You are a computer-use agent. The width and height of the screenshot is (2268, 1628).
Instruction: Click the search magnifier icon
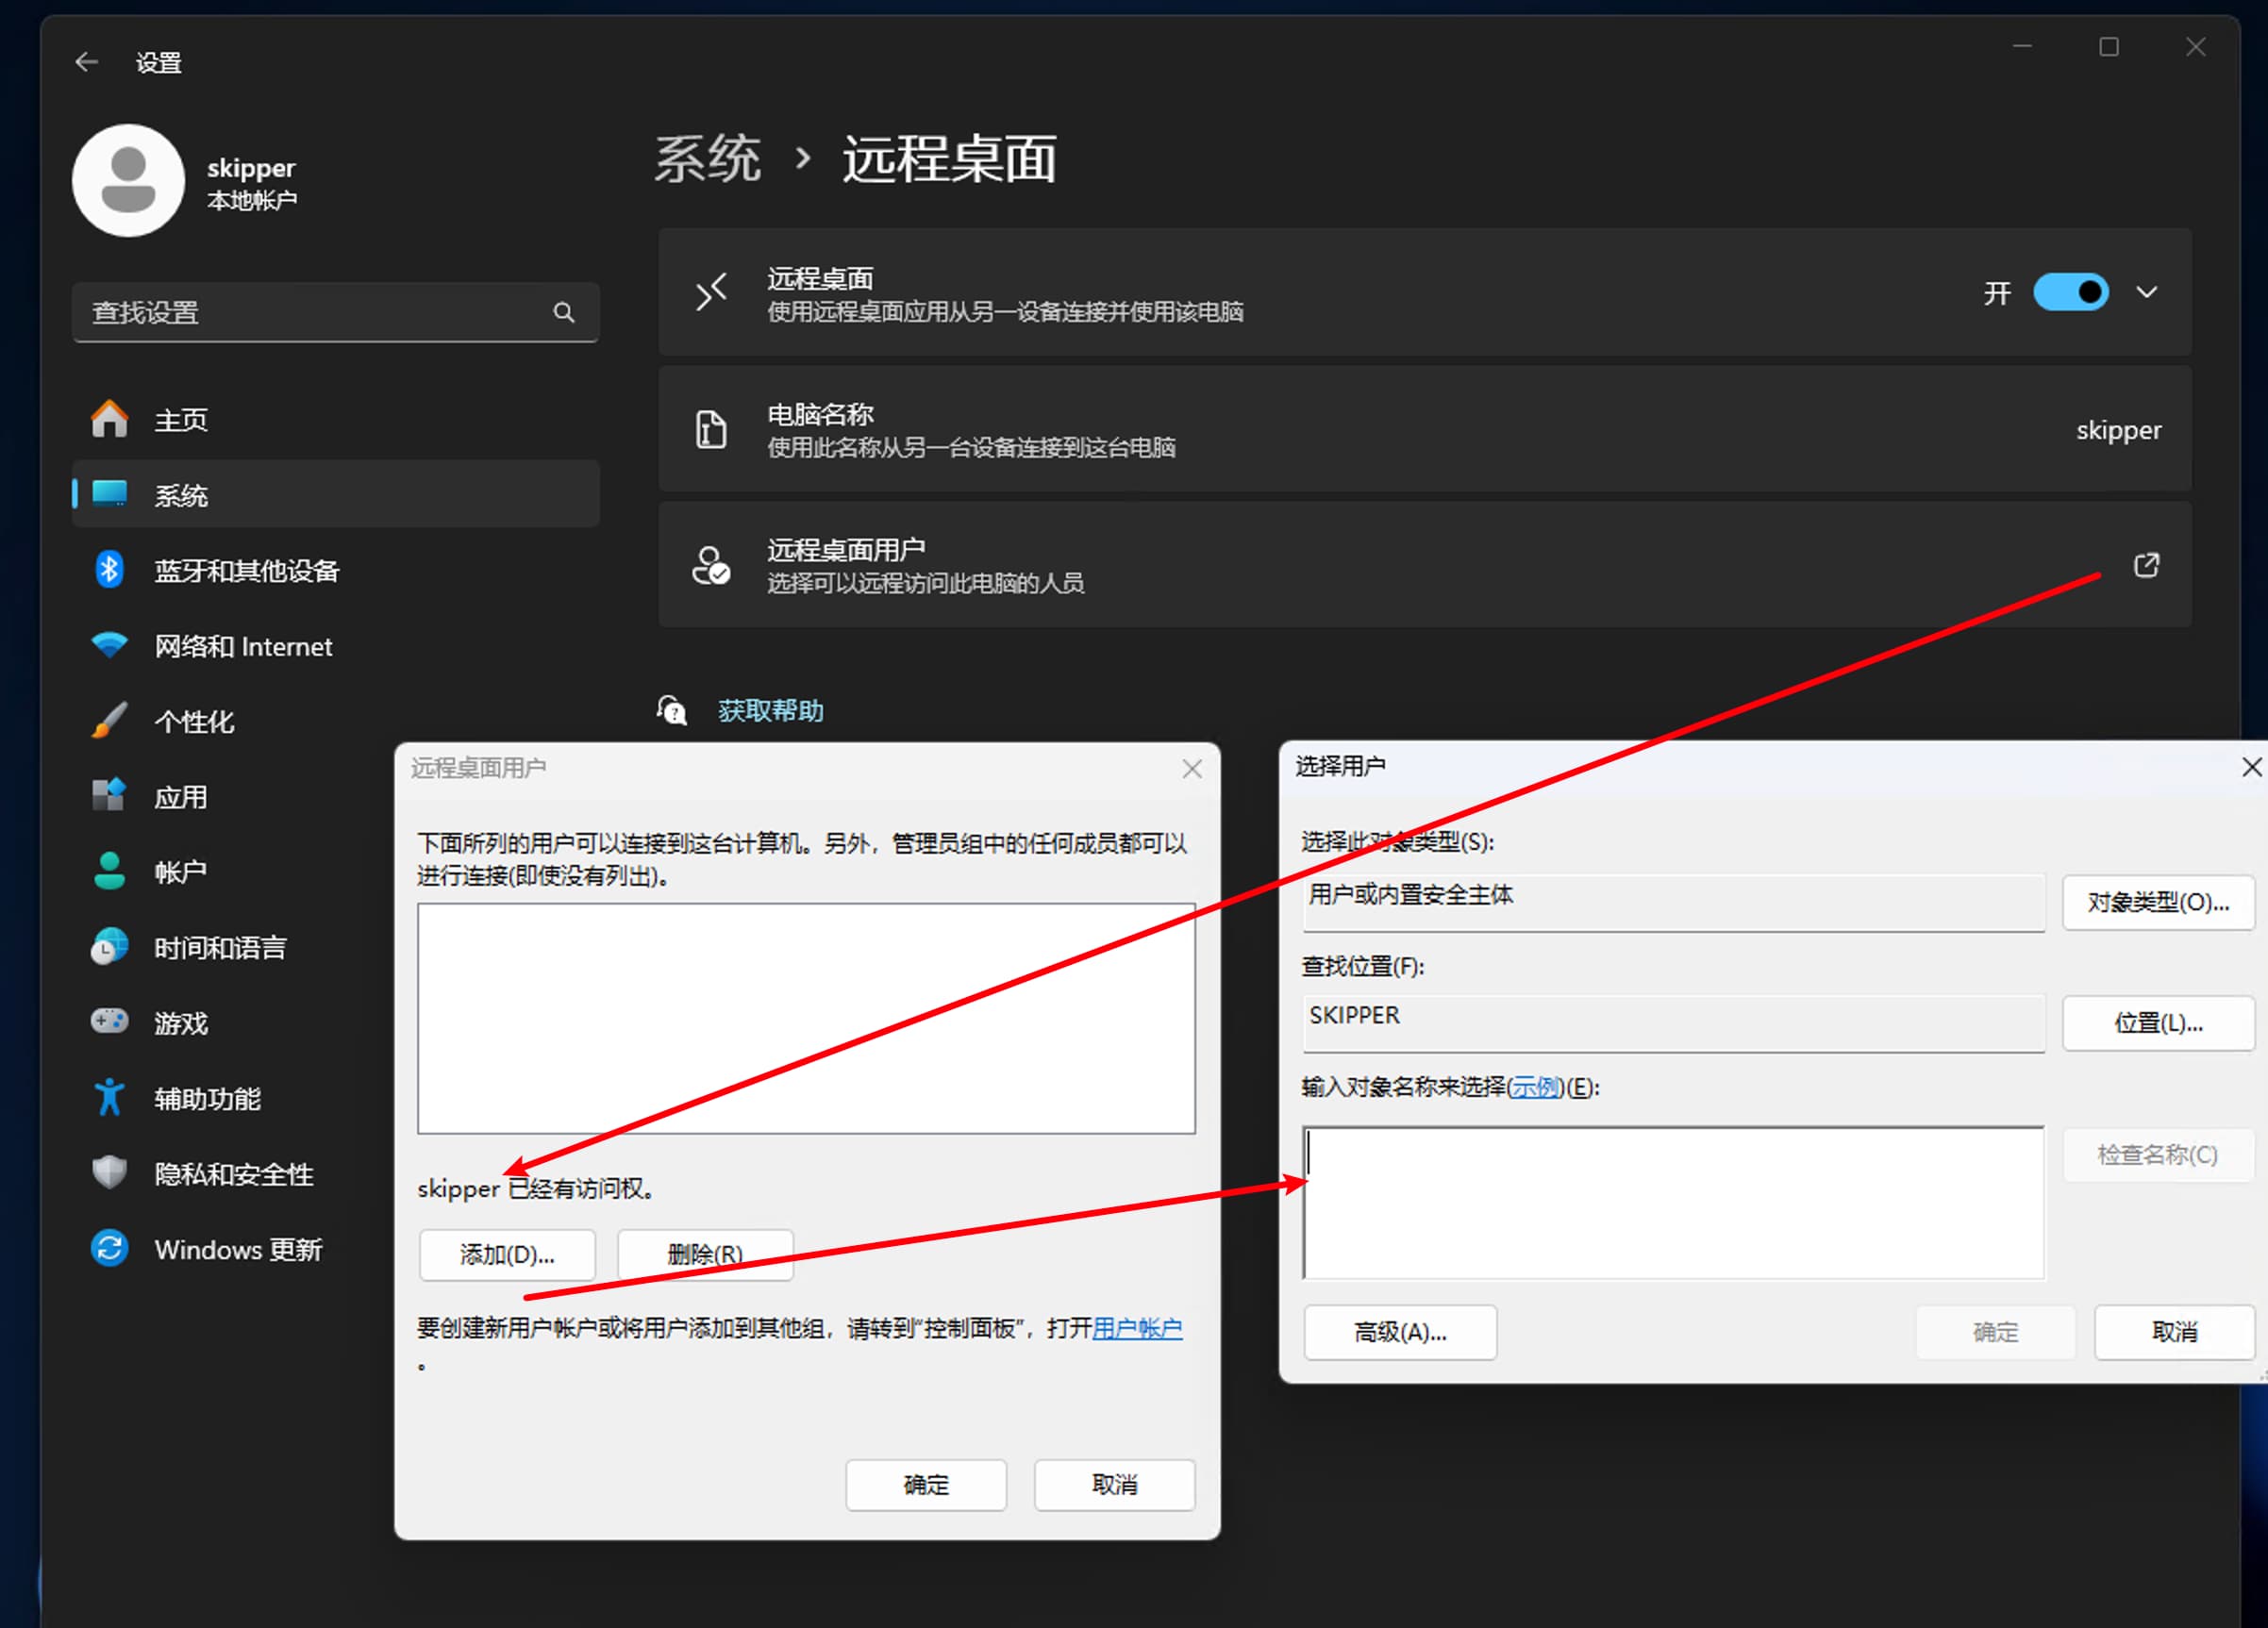click(x=564, y=313)
